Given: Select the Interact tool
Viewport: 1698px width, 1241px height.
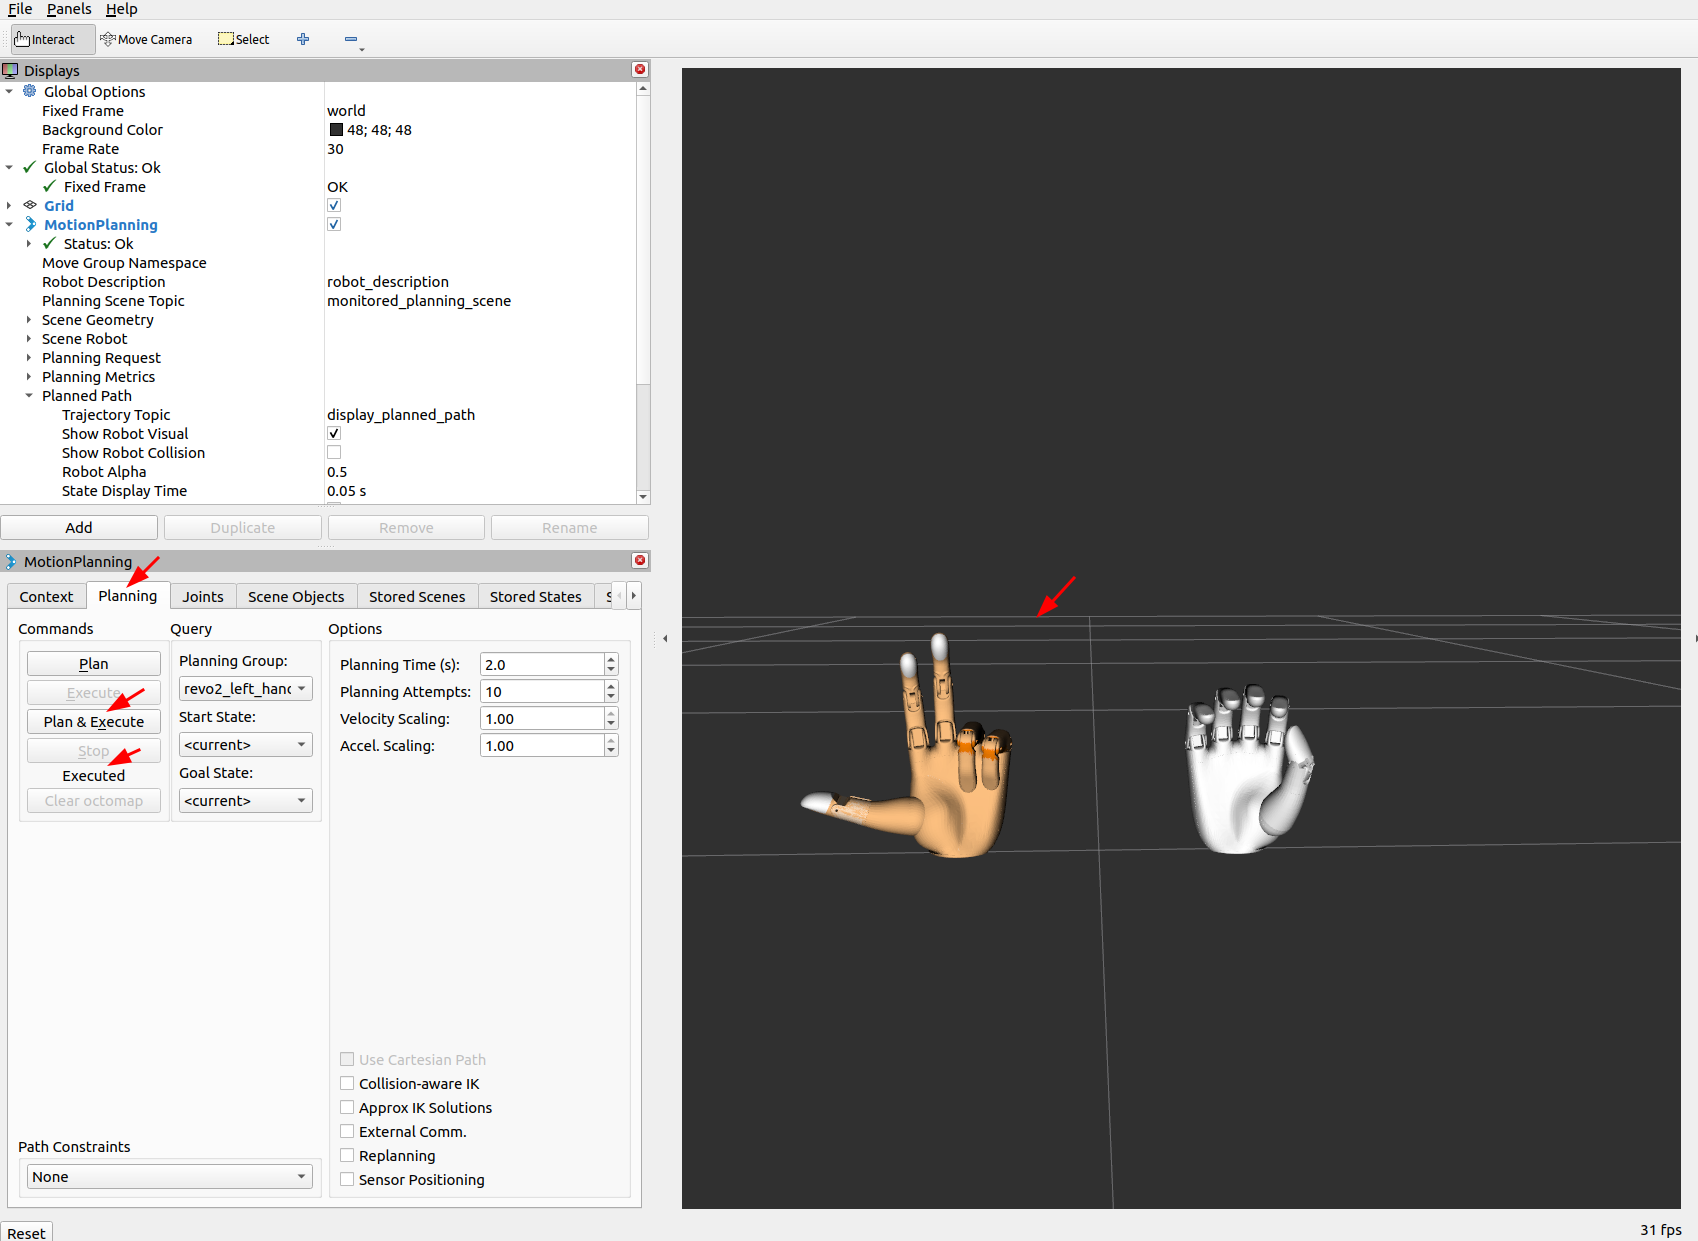Looking at the screenshot, I should (x=46, y=40).
